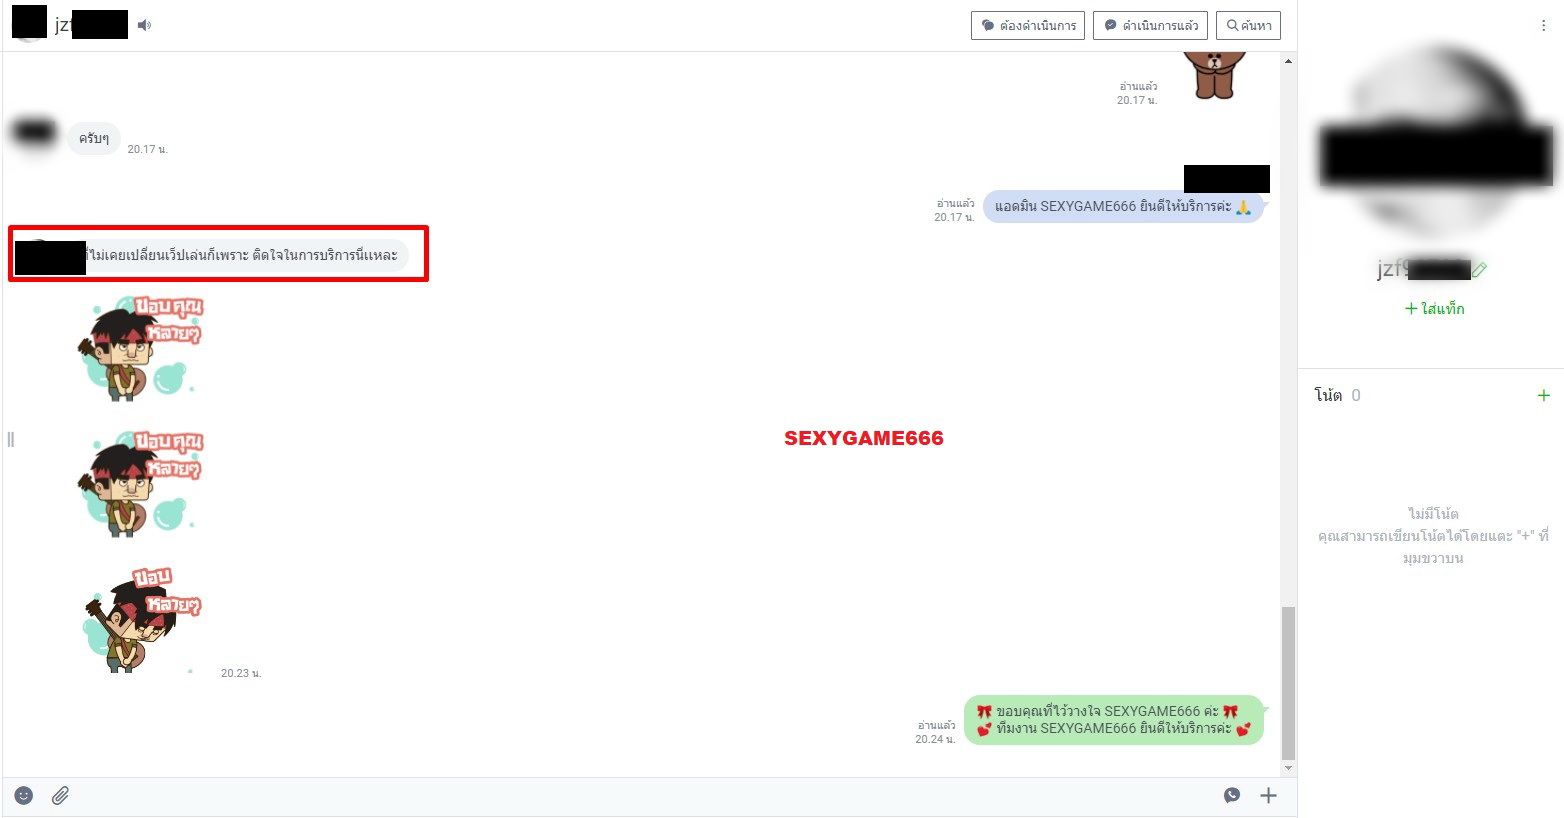Click the scrollbar down arrow in chat
The width and height of the screenshot is (1564, 818).
point(1288,768)
